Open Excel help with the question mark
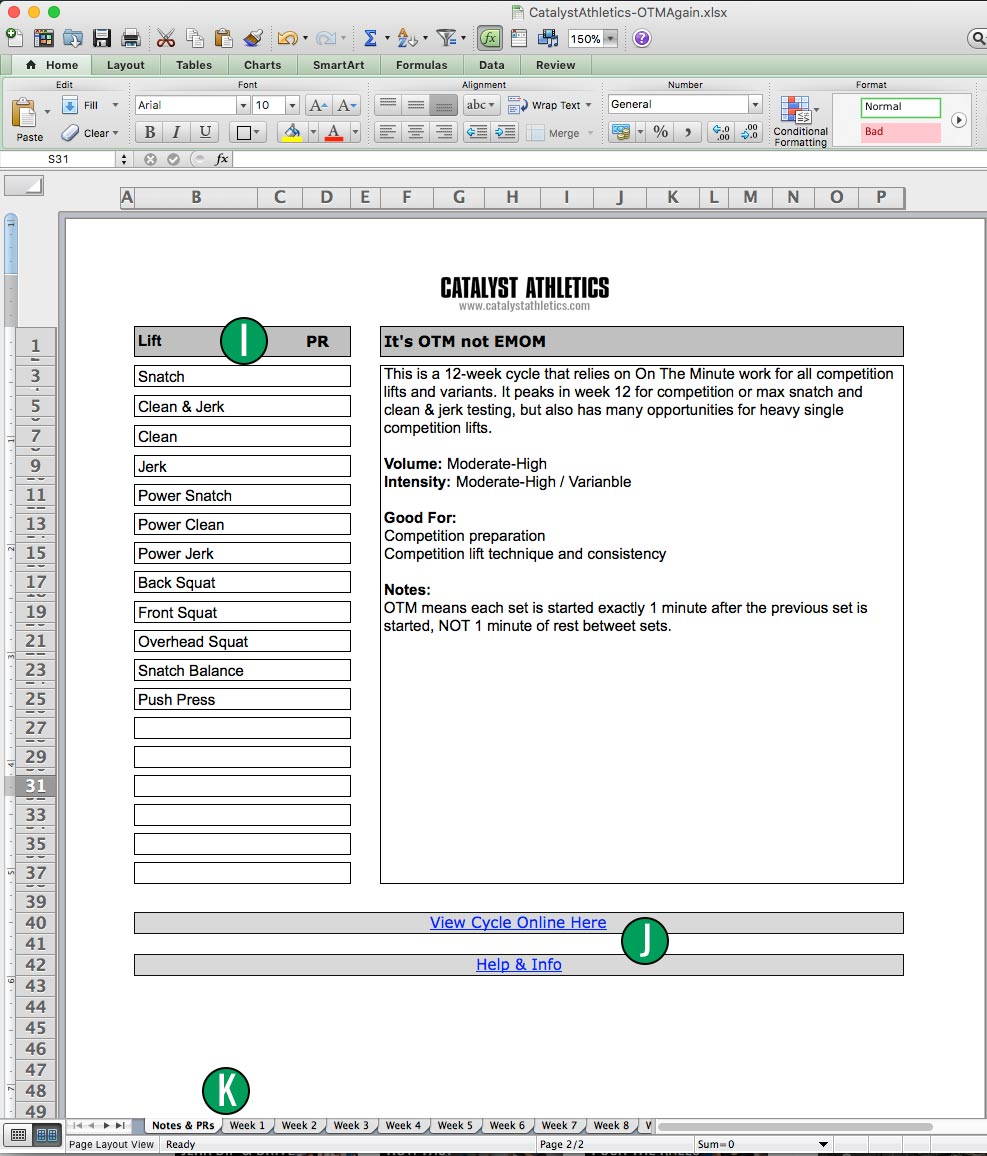The height and width of the screenshot is (1156, 987). pos(642,38)
